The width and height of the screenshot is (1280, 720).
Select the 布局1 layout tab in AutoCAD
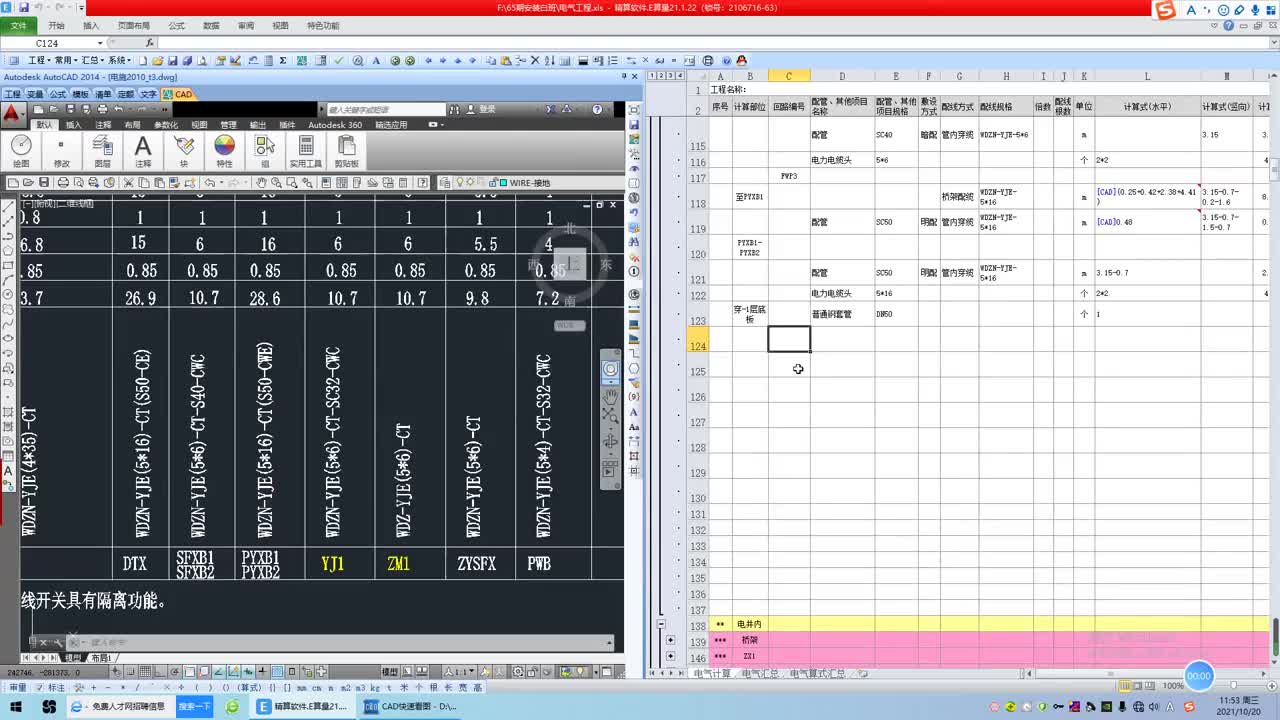[x=101, y=658]
